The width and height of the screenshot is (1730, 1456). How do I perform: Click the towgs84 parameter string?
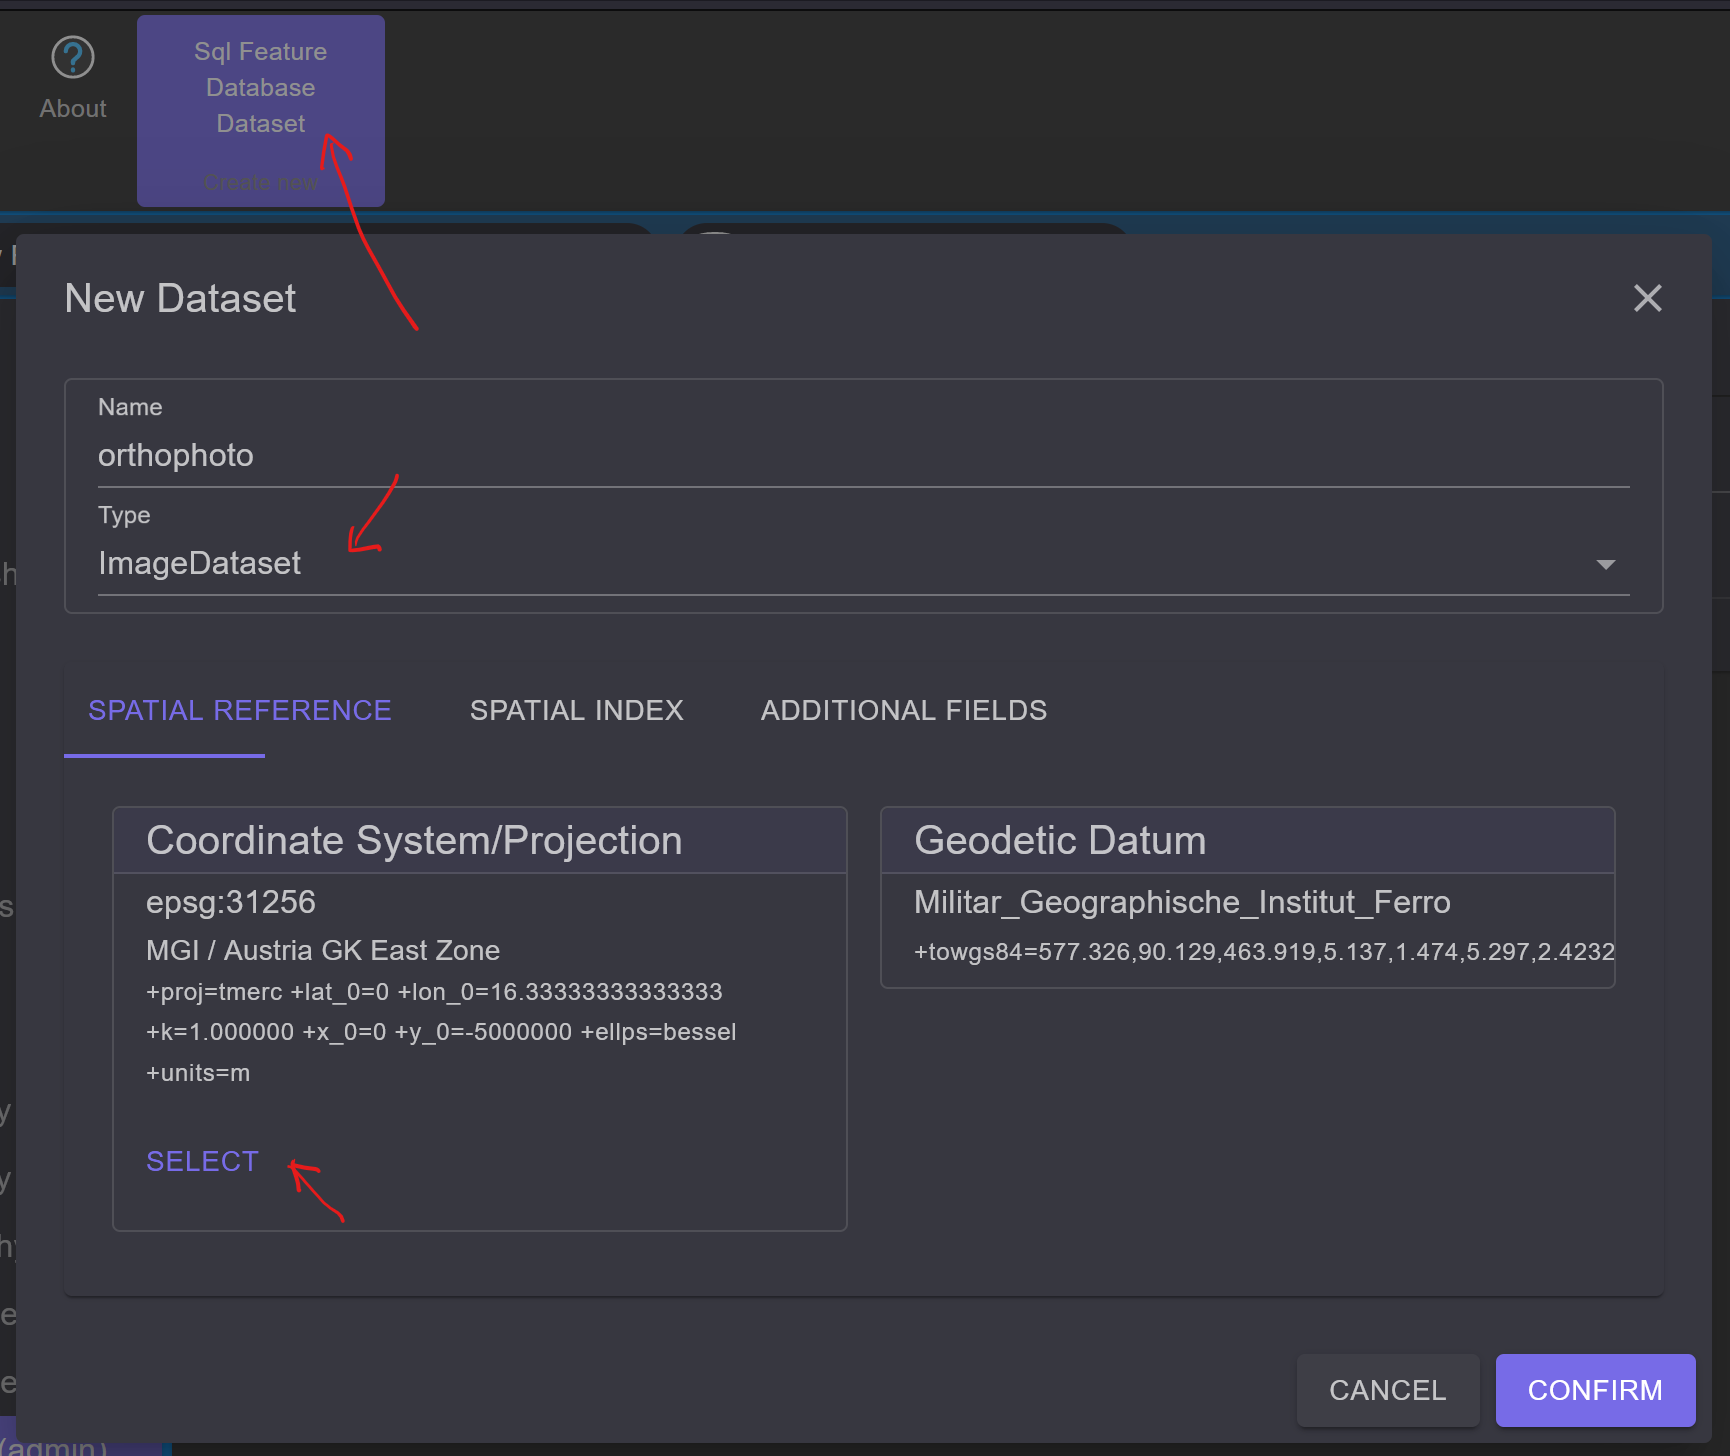coord(1264,951)
